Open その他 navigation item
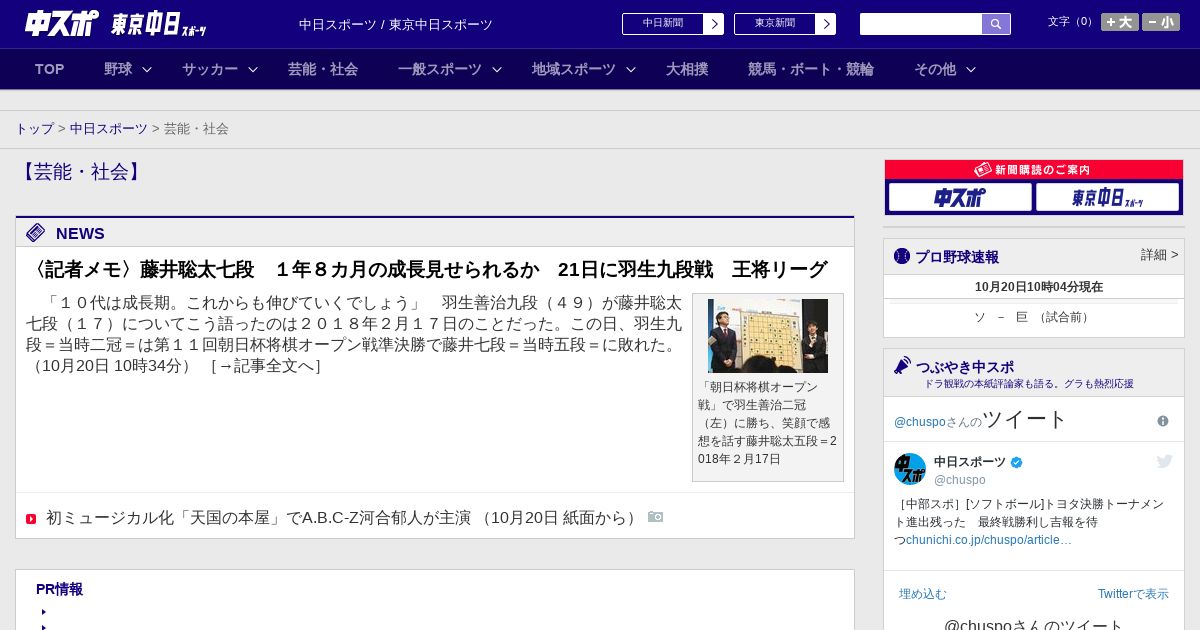1200x630 pixels. (x=935, y=69)
